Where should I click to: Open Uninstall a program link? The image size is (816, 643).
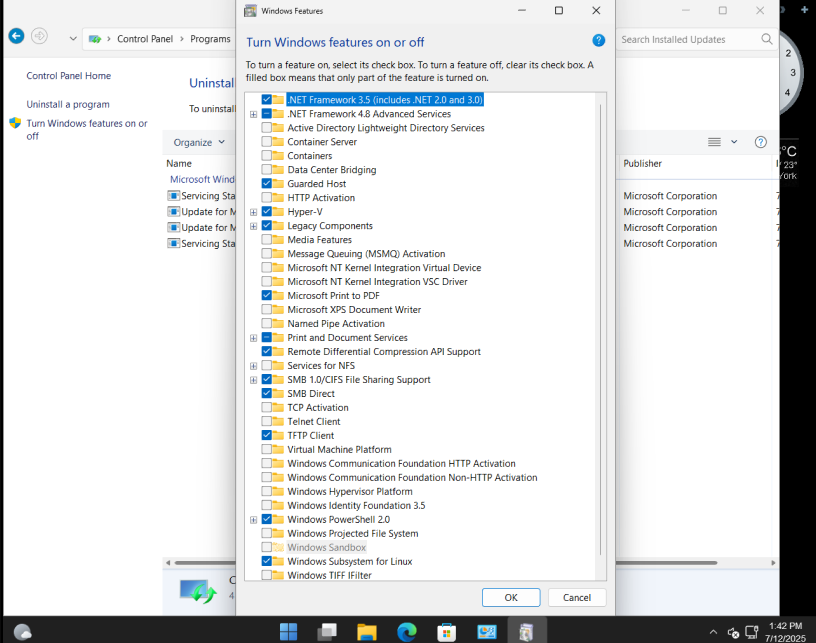point(68,104)
